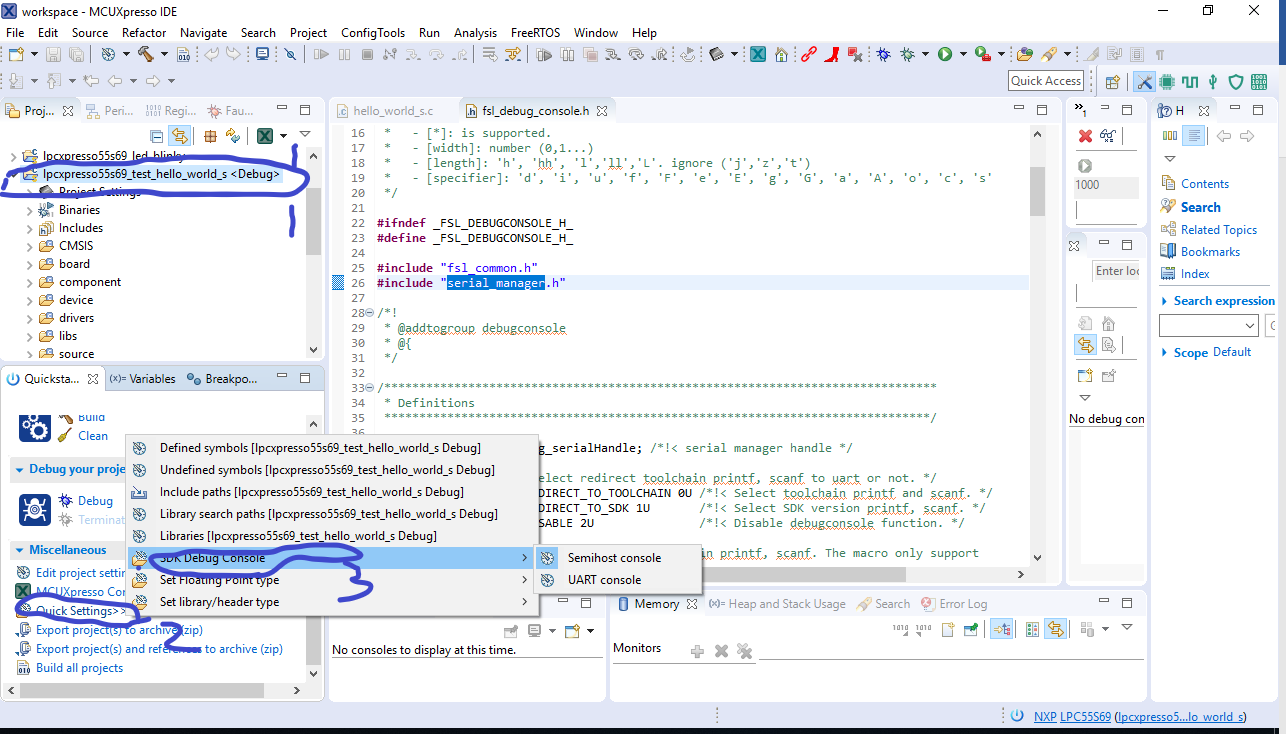Toggle the Pin Console icon in the console view

click(512, 631)
